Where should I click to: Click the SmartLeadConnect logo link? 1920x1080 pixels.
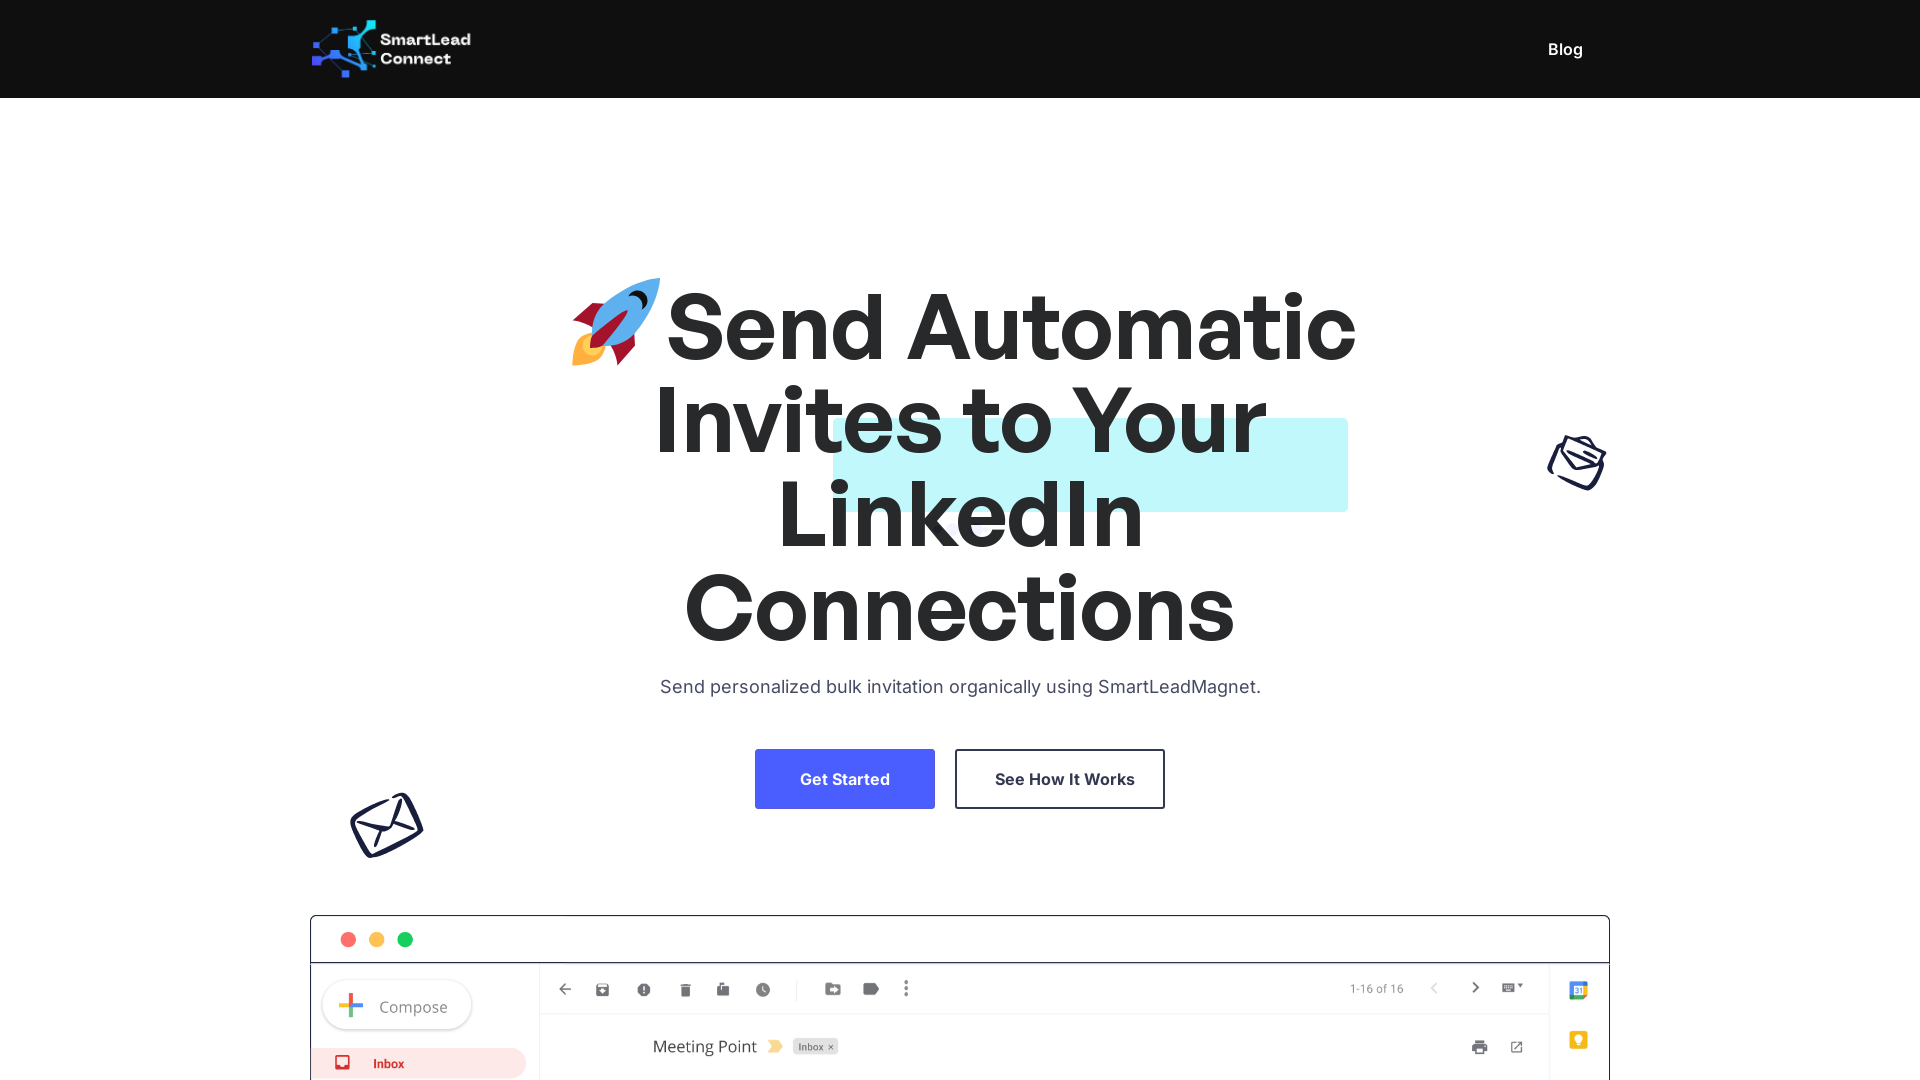tap(390, 49)
